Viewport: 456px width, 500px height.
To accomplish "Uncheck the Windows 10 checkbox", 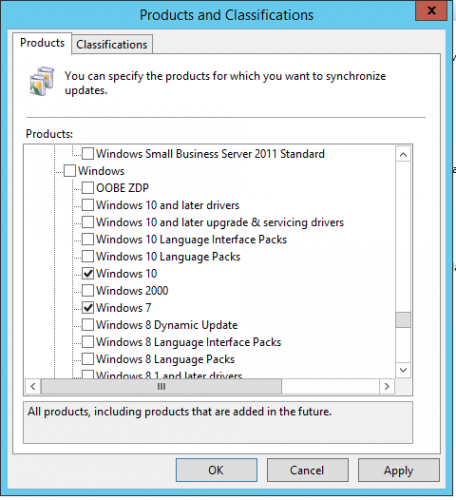I will click(88, 274).
